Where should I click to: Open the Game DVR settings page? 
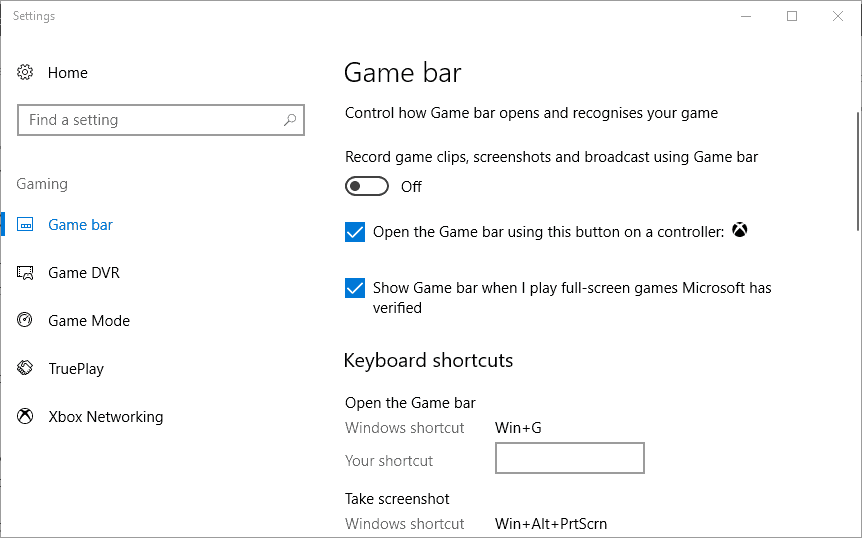(84, 273)
